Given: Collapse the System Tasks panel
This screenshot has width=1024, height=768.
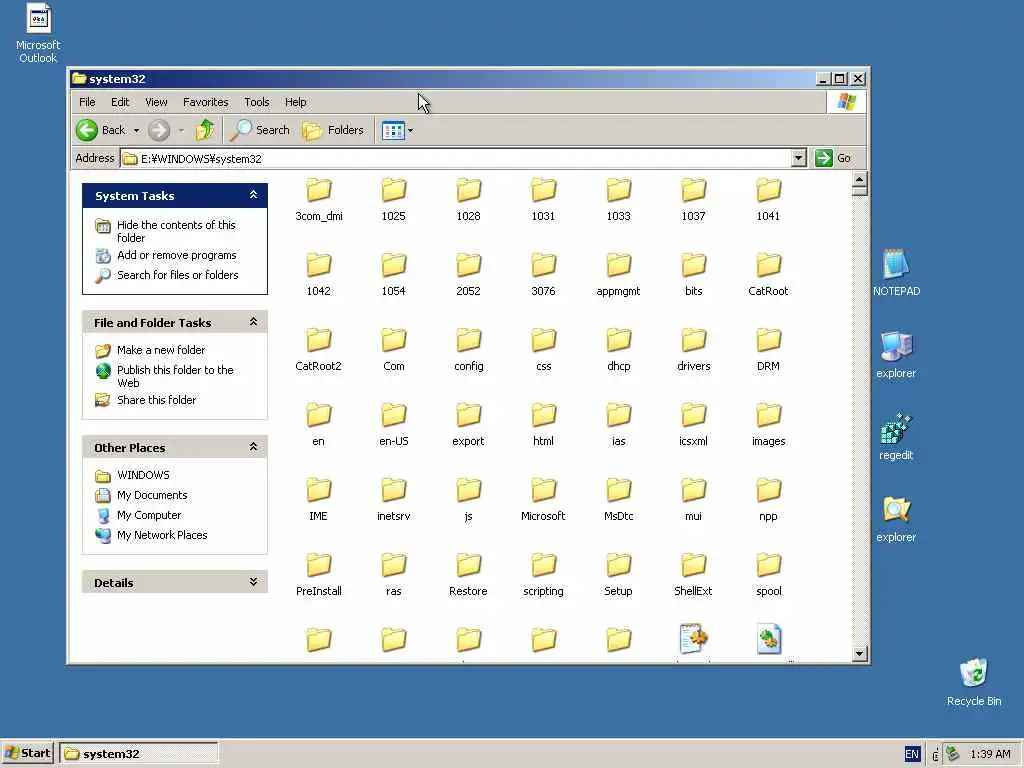Looking at the screenshot, I should point(253,195).
